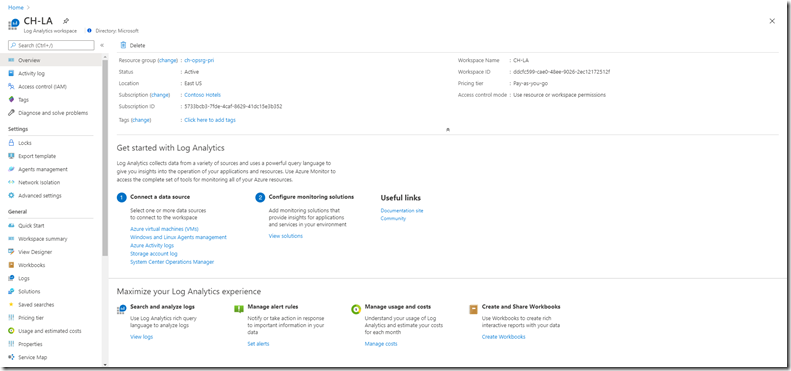Image resolution: width=791 pixels, height=371 pixels.
Task: Open Azure Activity logs link
Action: (x=152, y=245)
